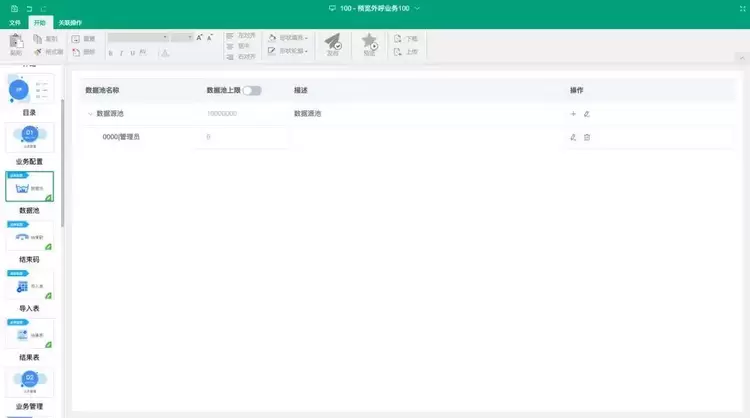Select the 结束码 slide thumbnail
The width and height of the screenshot is (750, 418).
click(x=30, y=236)
